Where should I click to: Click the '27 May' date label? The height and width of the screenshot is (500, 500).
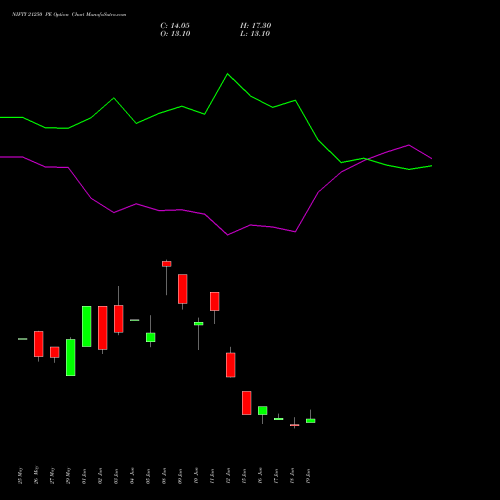[53, 476]
